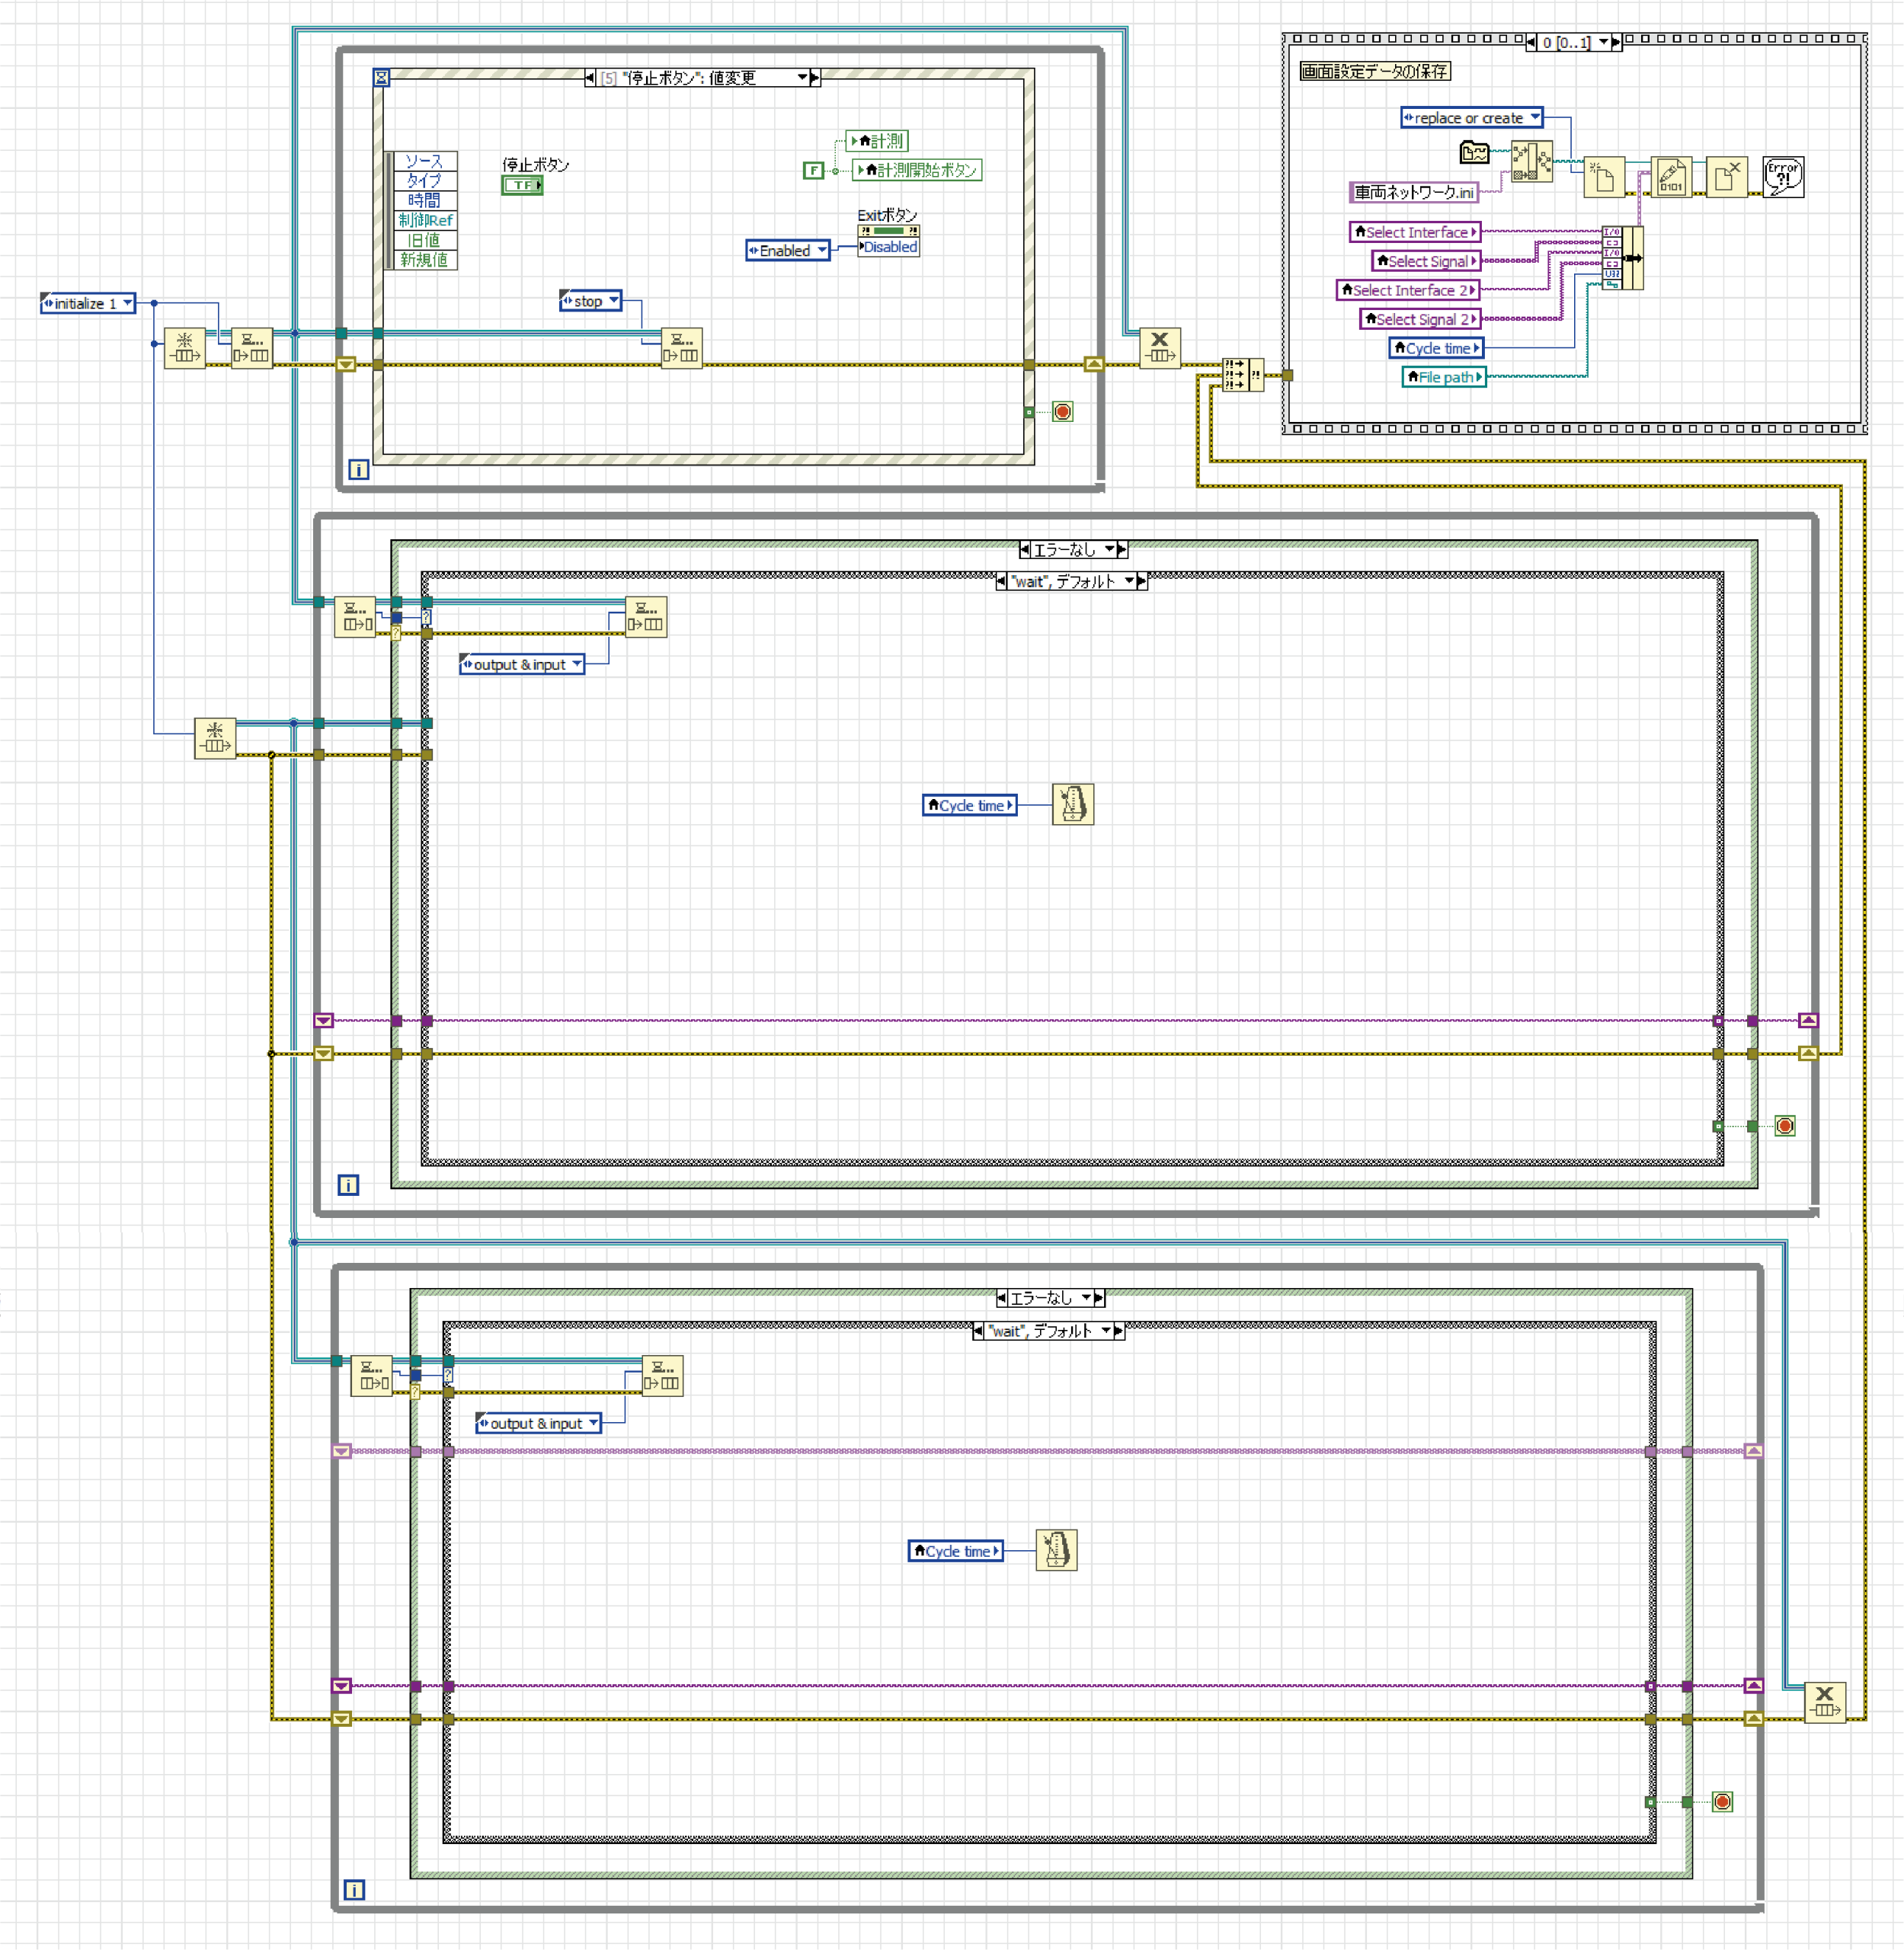
Task: Click the Merge Errors node
Action: [x=1242, y=375]
